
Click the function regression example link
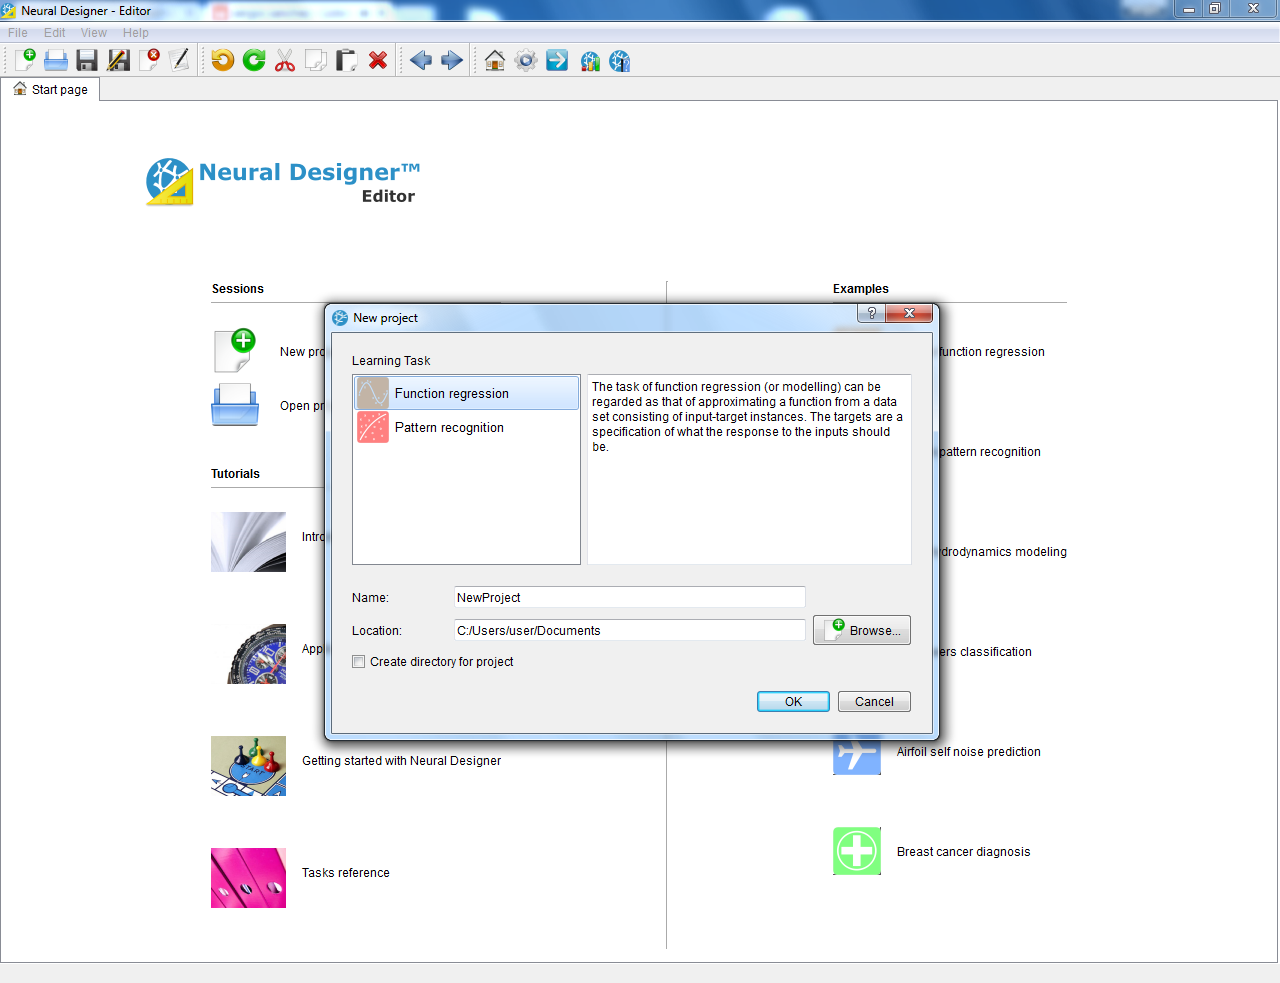point(992,352)
